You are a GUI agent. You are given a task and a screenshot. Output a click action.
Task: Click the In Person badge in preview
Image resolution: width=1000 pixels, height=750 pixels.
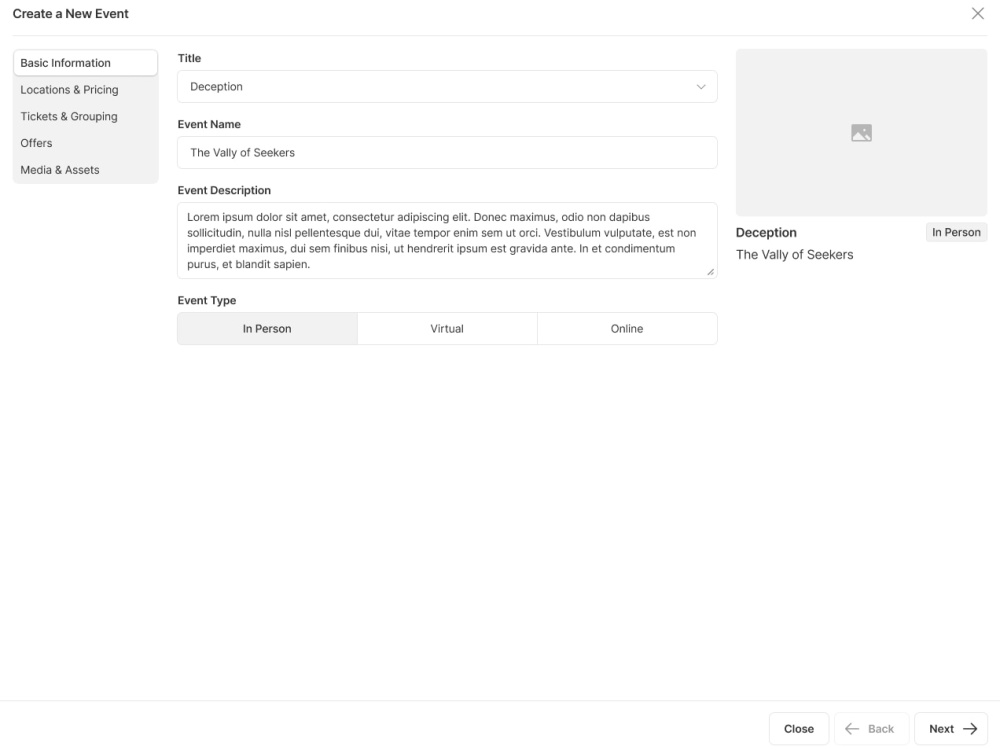956,232
